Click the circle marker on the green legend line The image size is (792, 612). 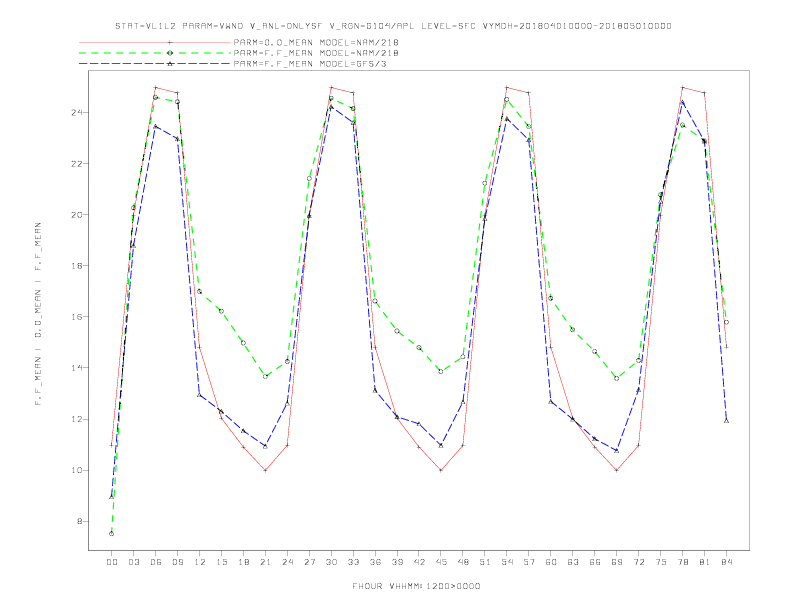(x=170, y=53)
